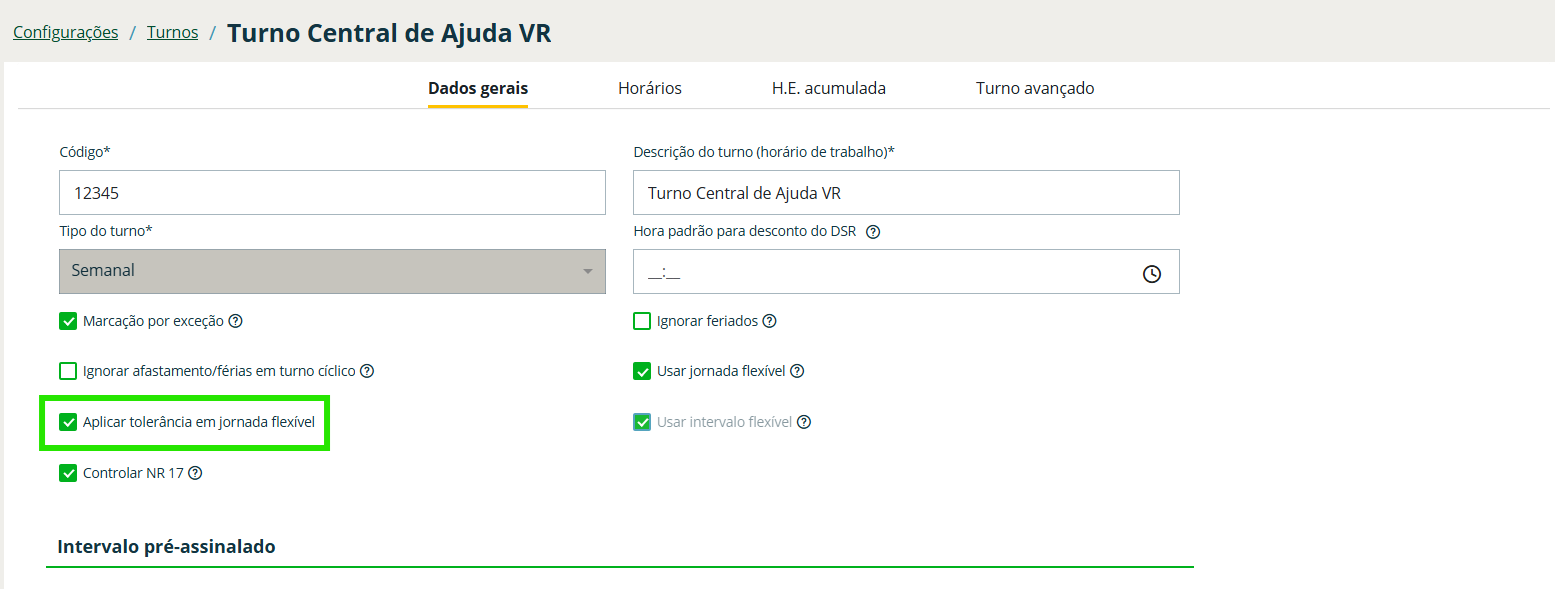Click help icon for Hora padrão desconto DSR
This screenshot has height=589, width=1555.
[x=873, y=232]
